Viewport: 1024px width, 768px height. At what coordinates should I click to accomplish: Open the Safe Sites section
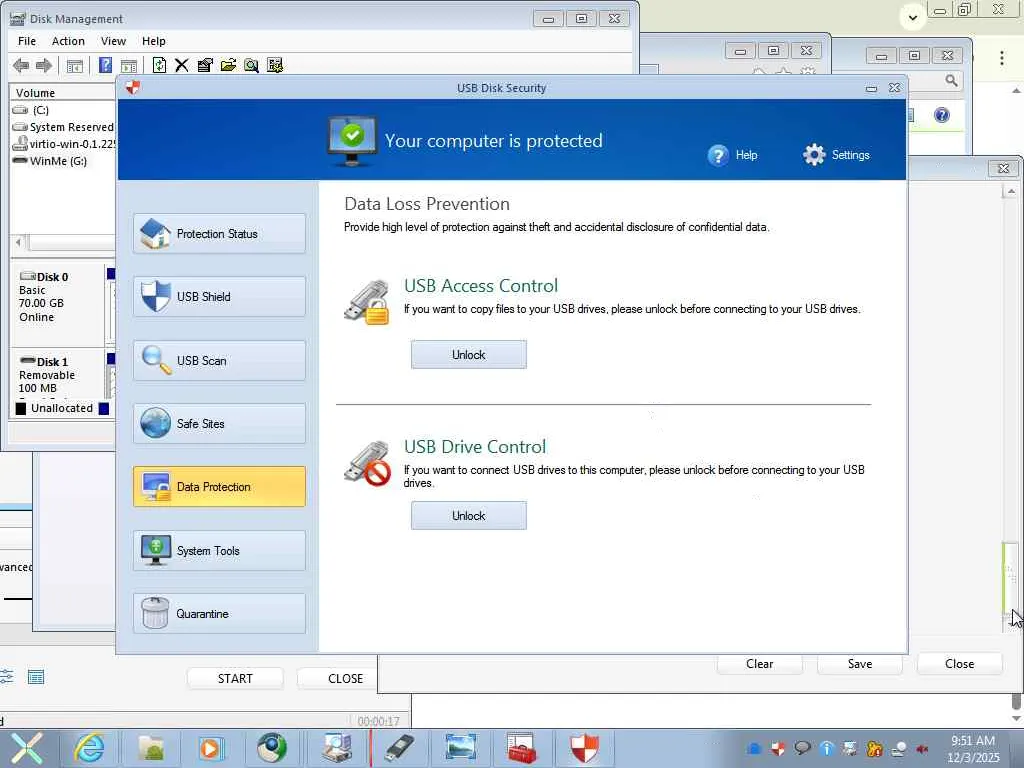[x=219, y=424]
